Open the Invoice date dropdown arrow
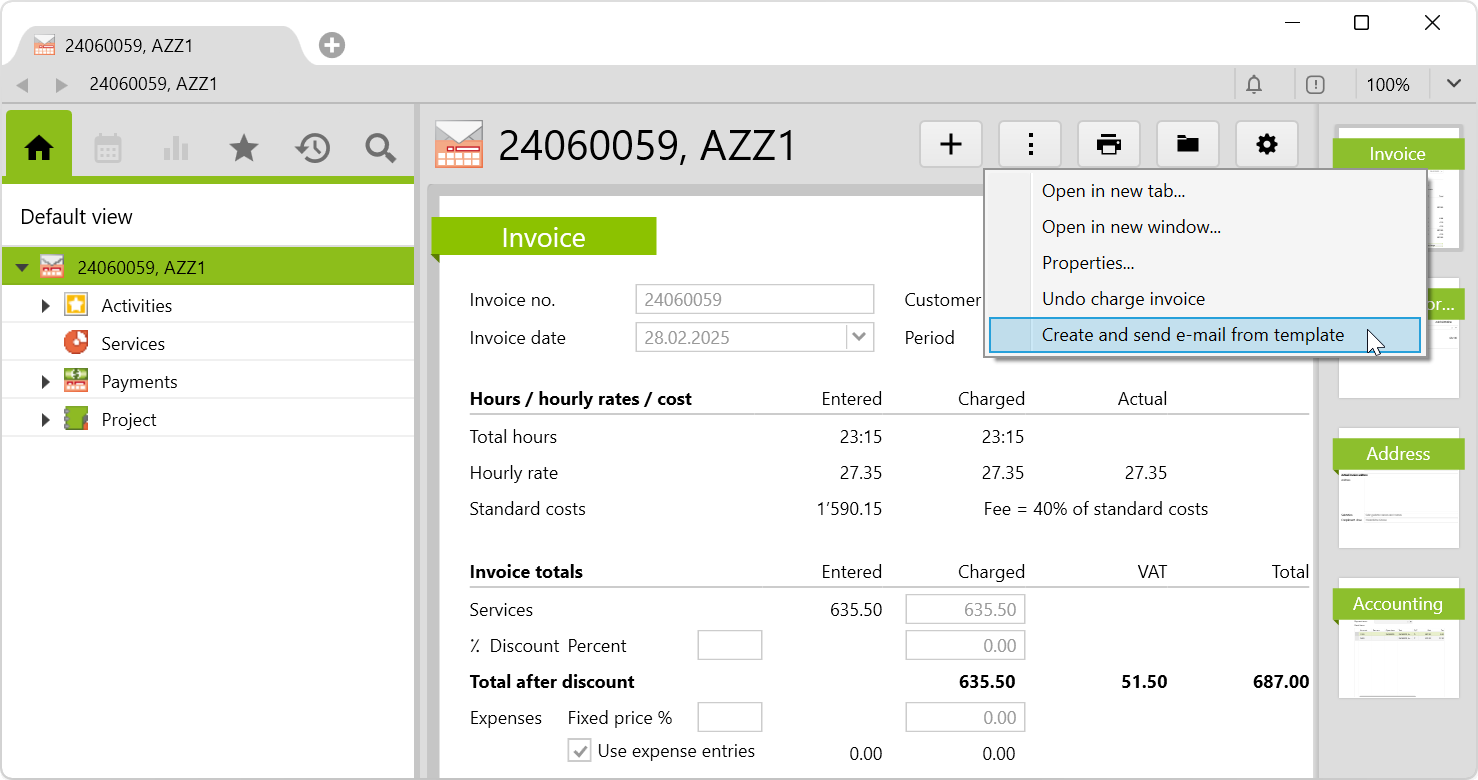 [x=859, y=338]
